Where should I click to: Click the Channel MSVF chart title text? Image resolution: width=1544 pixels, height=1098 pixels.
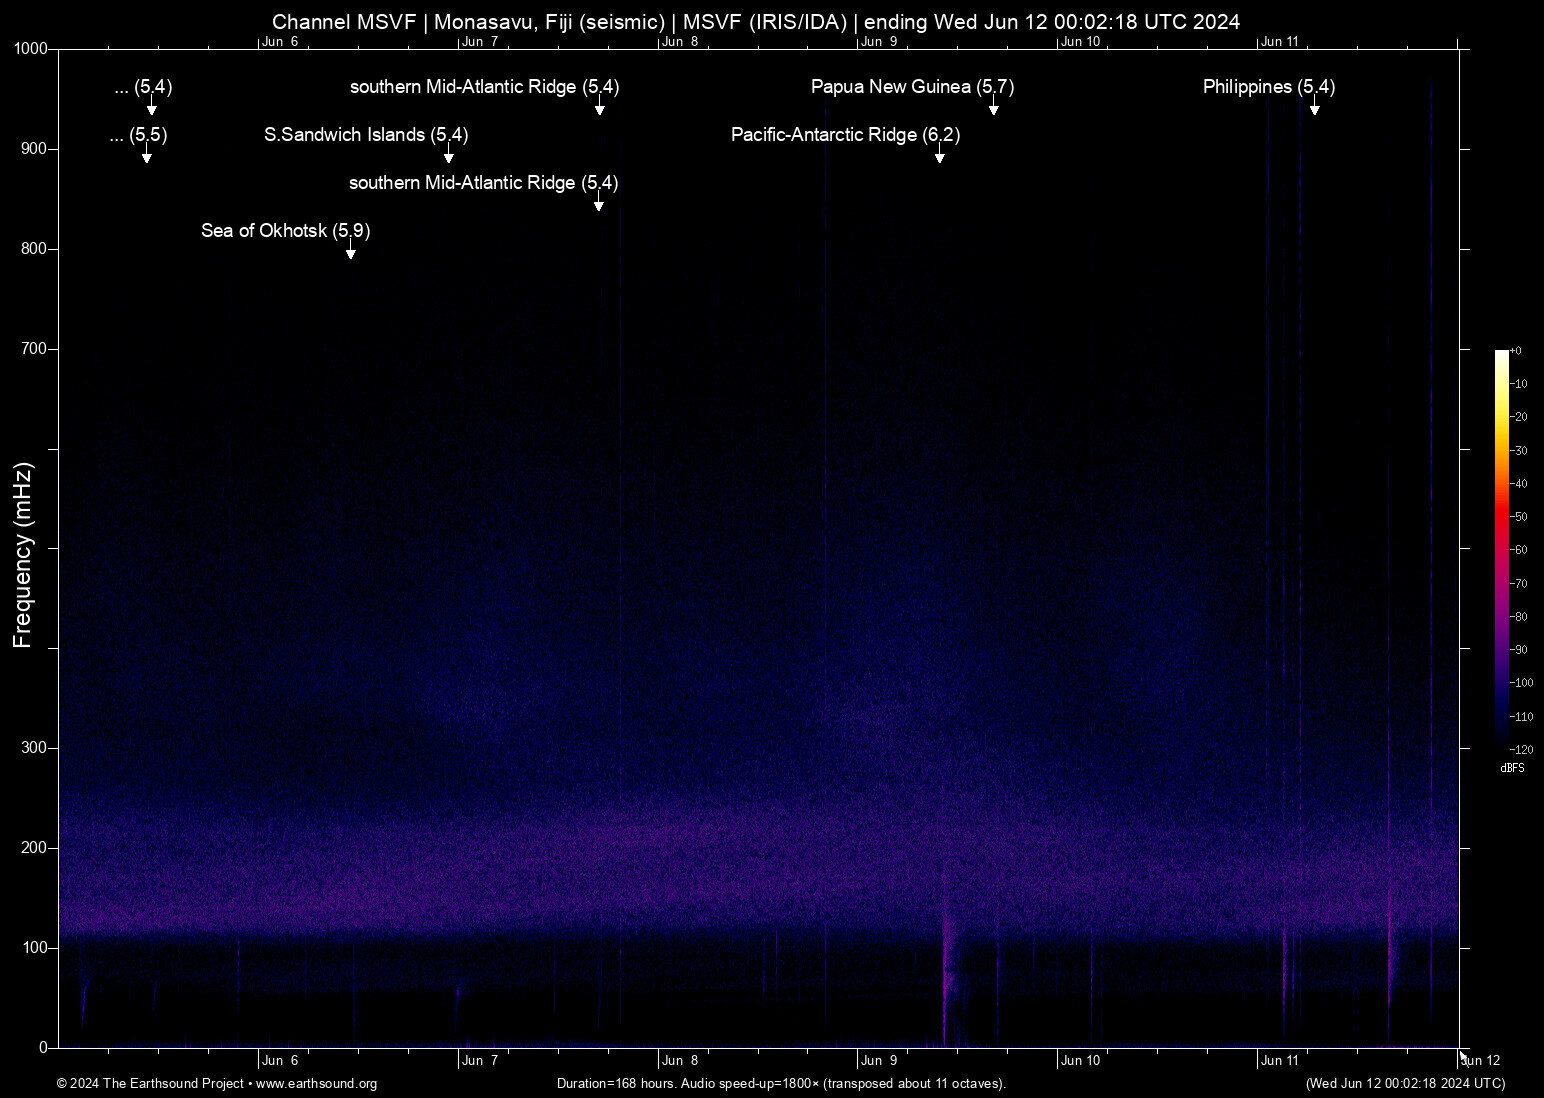(x=756, y=22)
